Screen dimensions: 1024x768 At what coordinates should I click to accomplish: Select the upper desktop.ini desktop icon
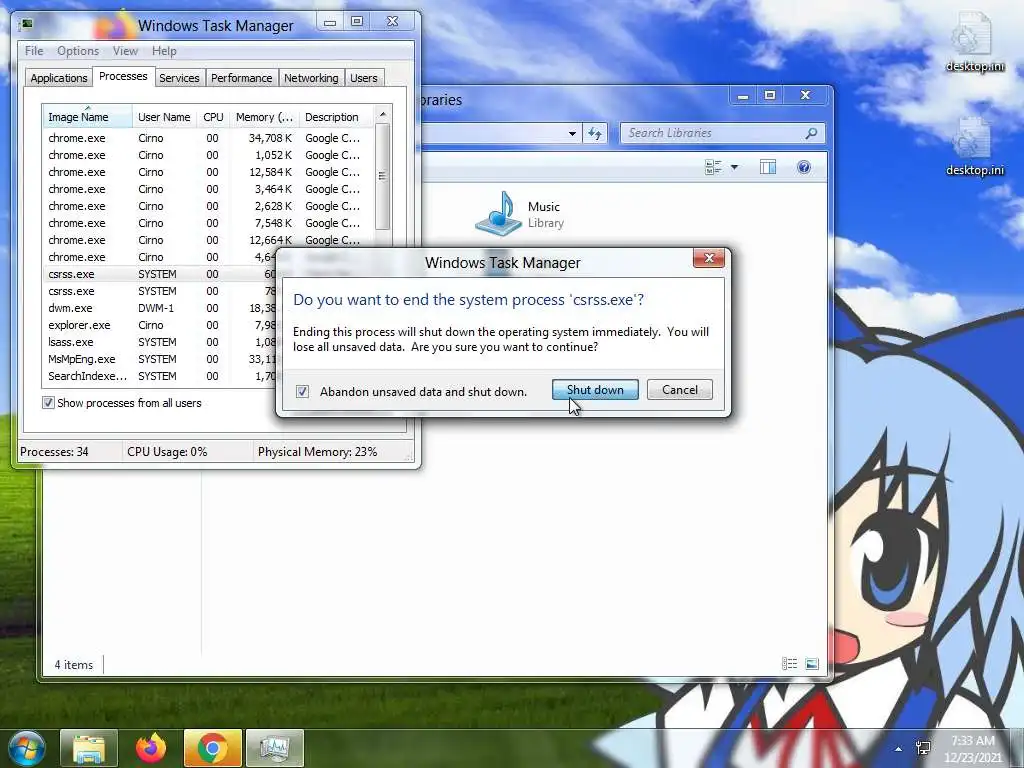coord(974,43)
